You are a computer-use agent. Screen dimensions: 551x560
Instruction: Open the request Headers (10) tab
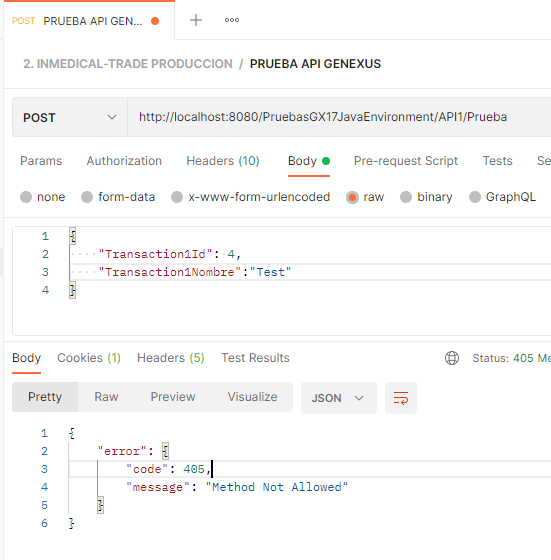[x=223, y=161]
